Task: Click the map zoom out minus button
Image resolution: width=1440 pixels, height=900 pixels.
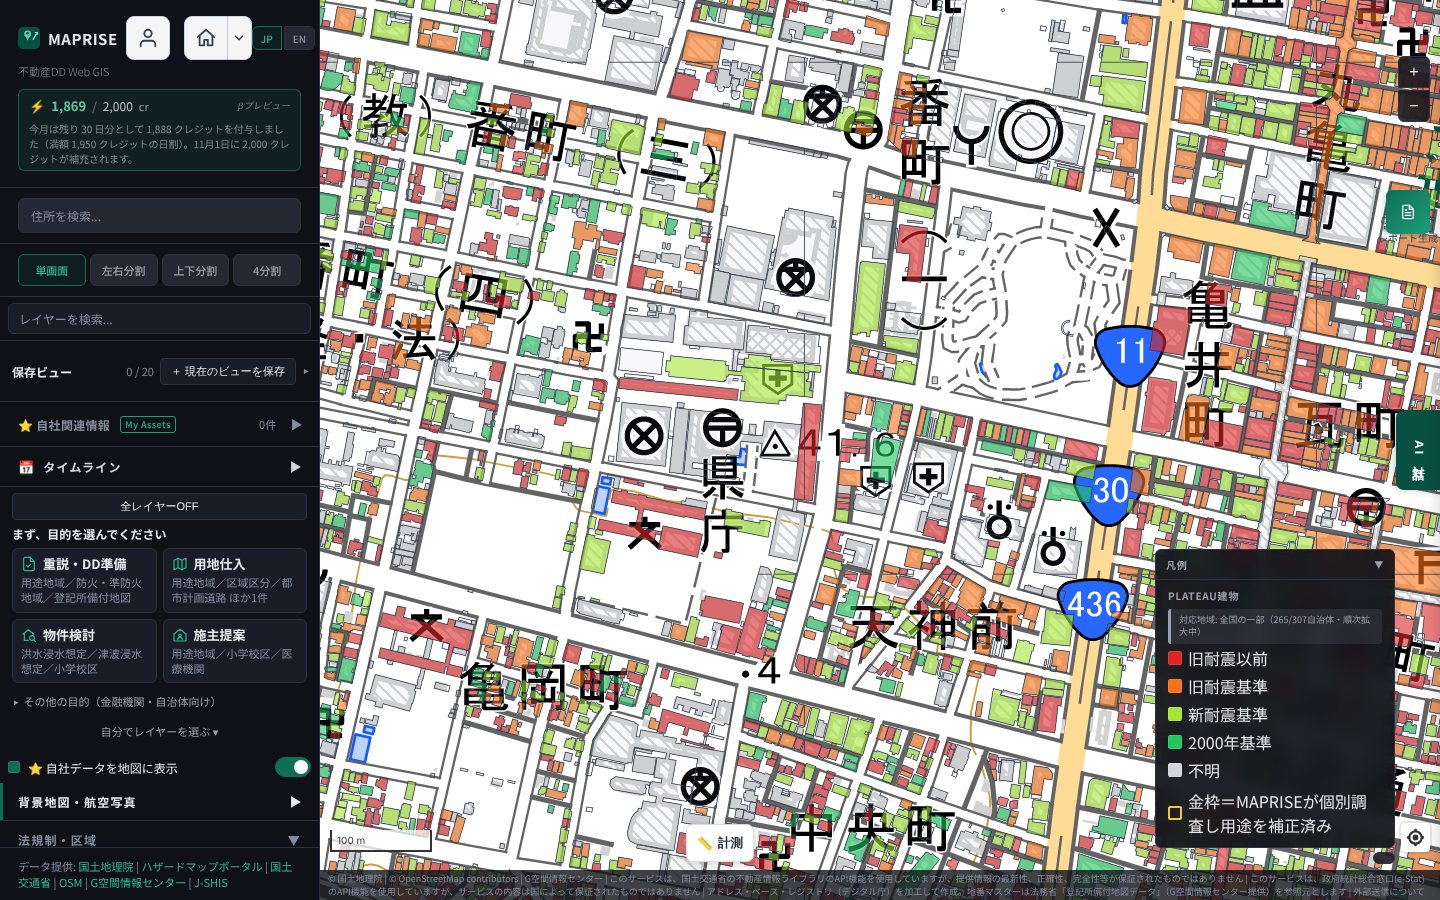Action: [1414, 105]
